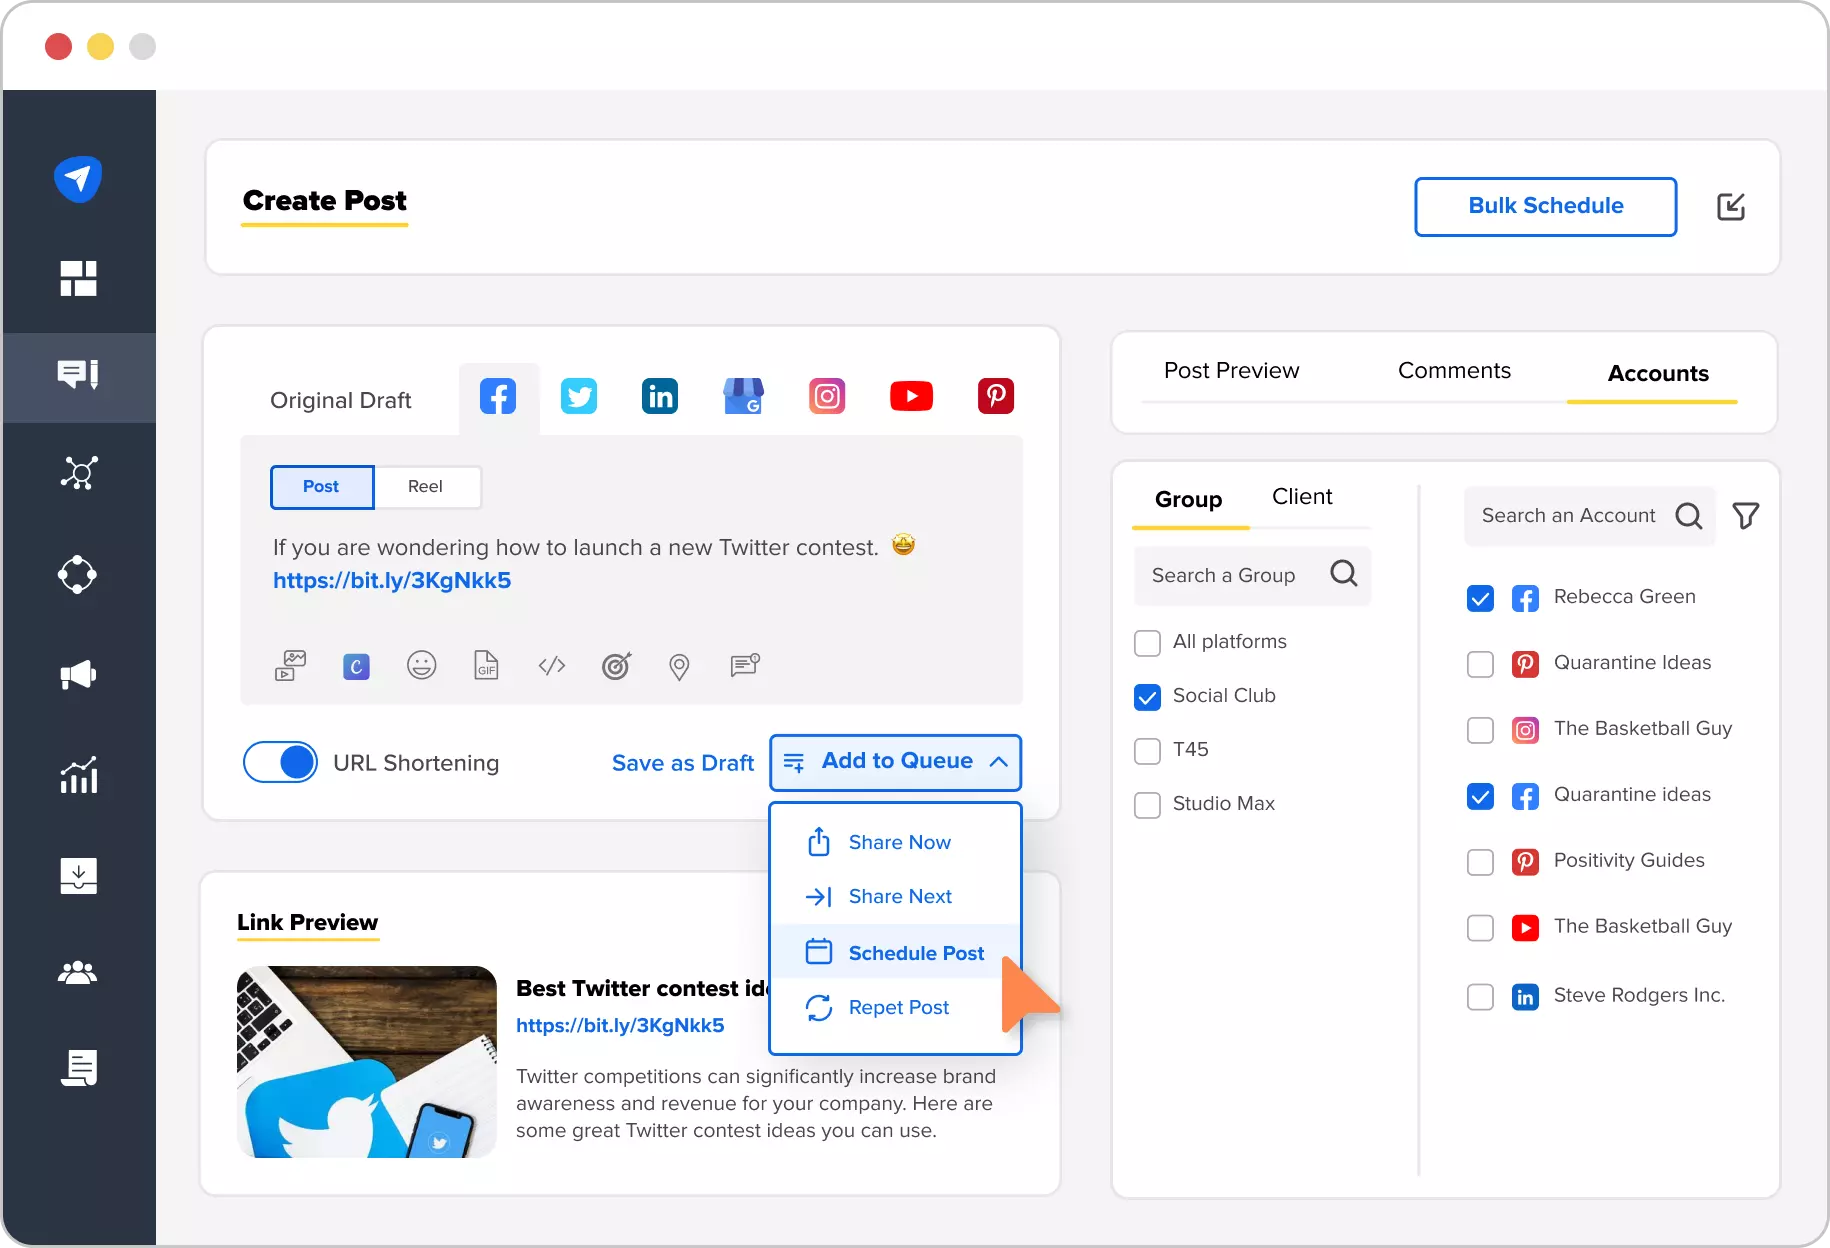
Task: Open the Accounts tab
Action: click(1658, 374)
